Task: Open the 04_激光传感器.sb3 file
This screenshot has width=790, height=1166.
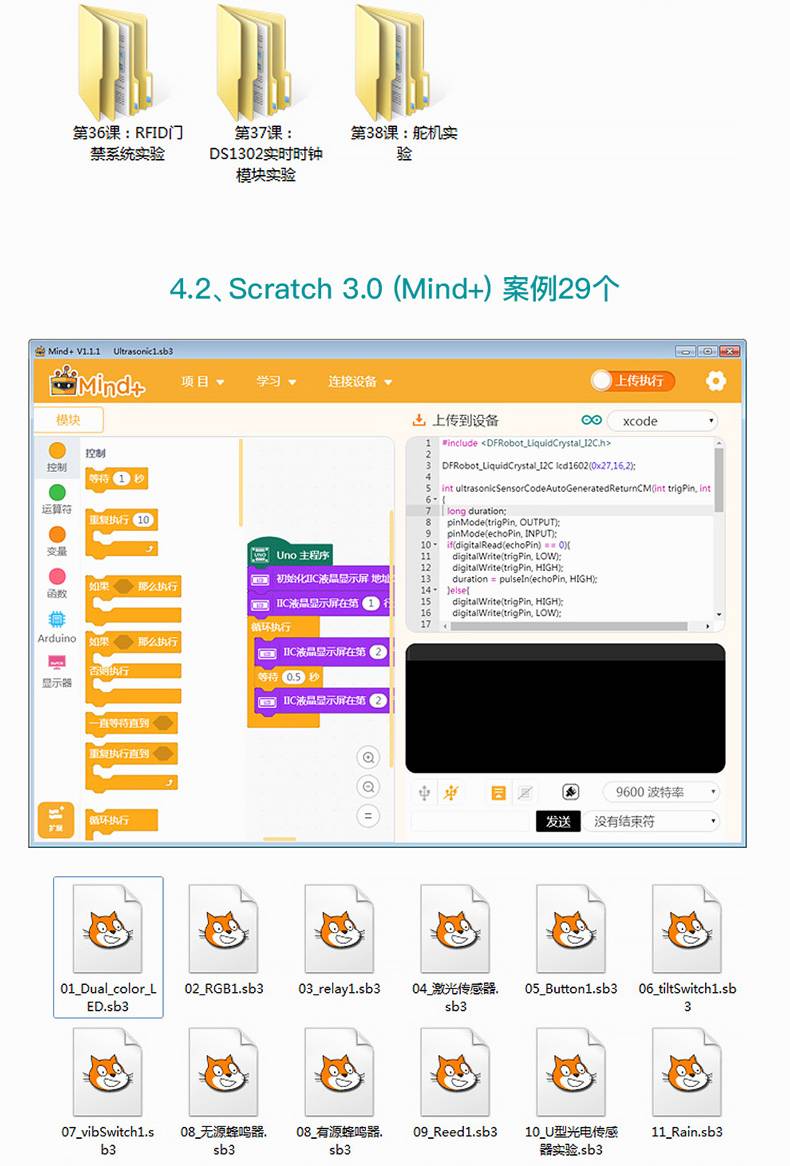Action: click(455, 947)
